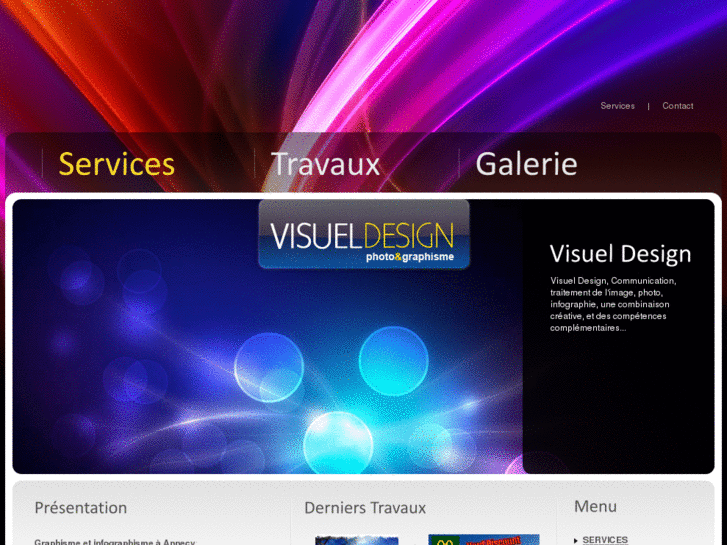Click the Visuel Design photo&graphisme logo

[364, 234]
